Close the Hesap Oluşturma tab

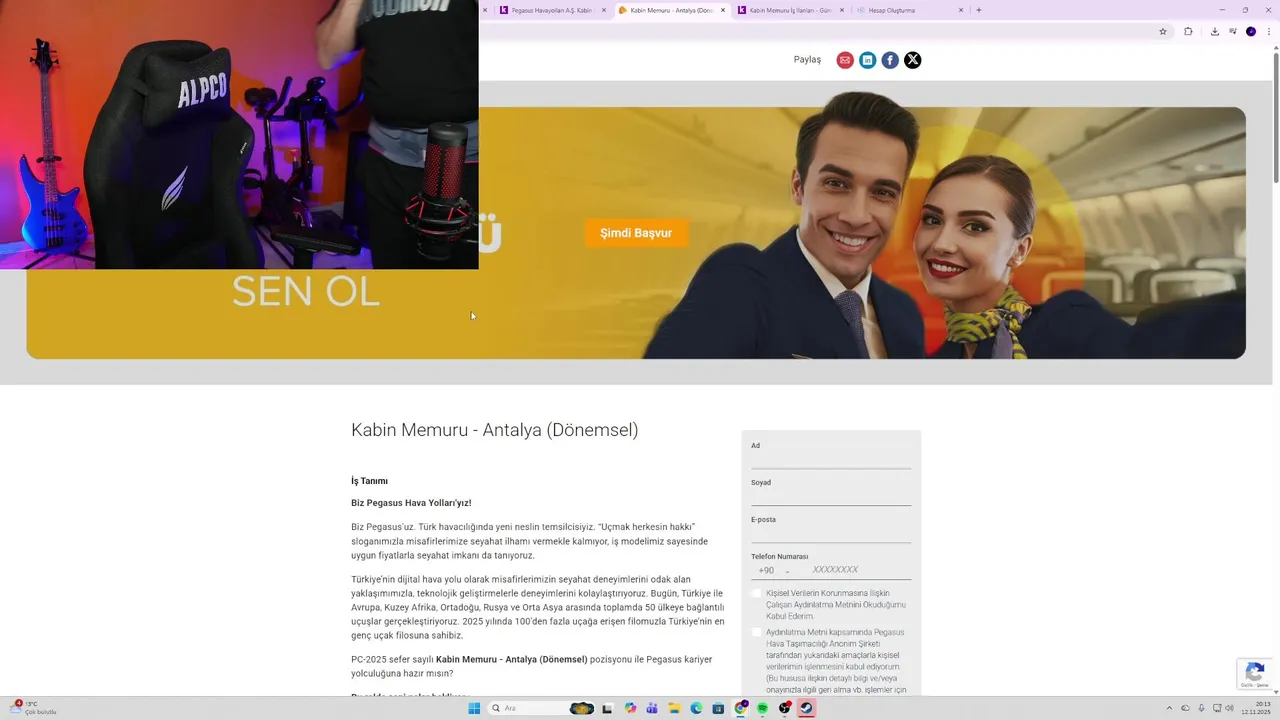961,10
